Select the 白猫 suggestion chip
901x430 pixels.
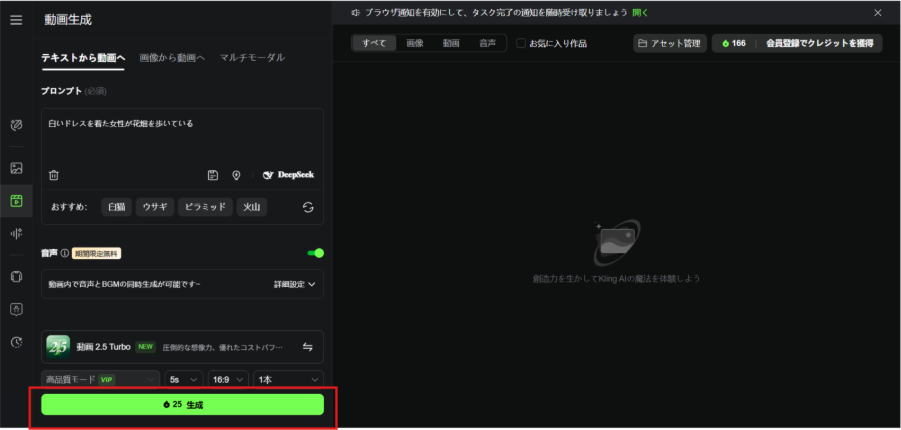117,208
